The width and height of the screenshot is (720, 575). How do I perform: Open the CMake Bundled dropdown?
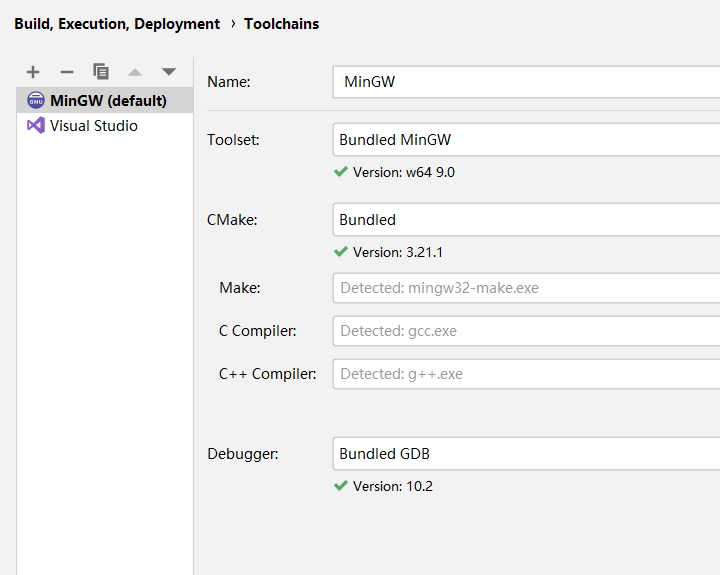526,220
